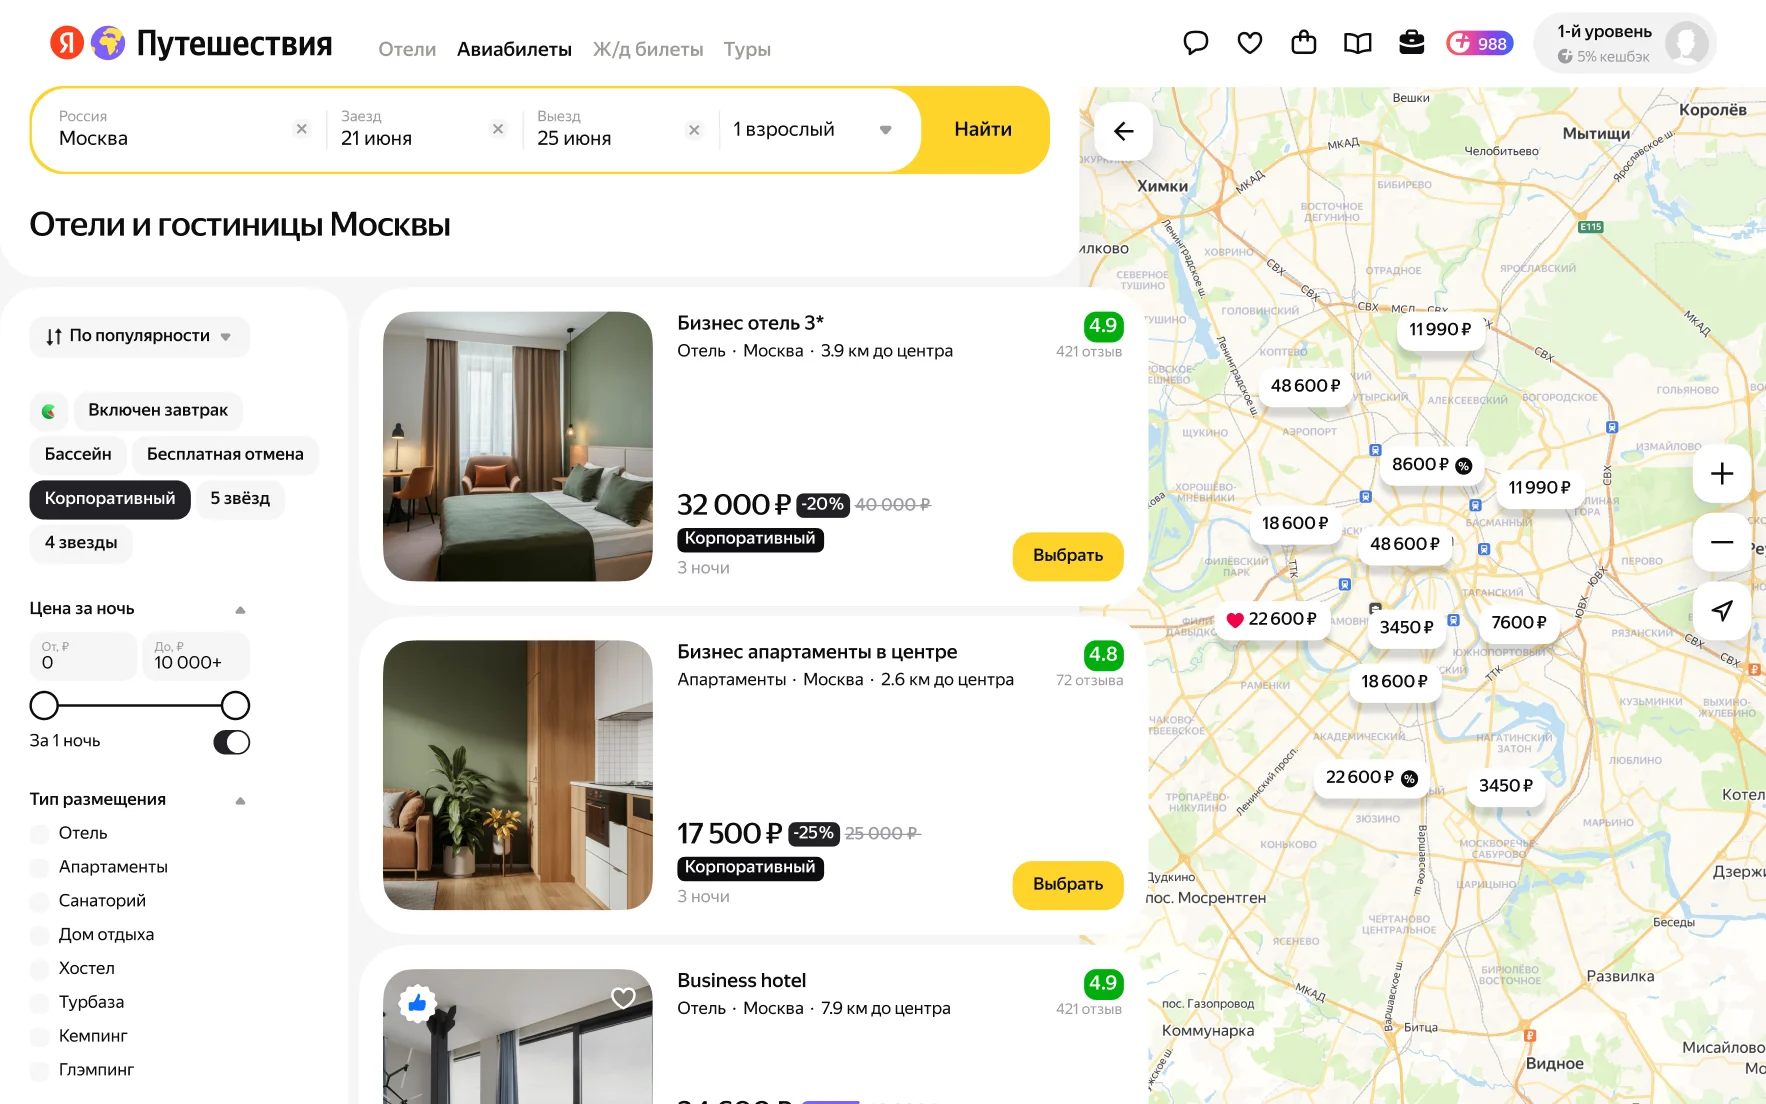The image size is (1766, 1104).
Task: Clear the Москва destination field
Action: point(302,129)
